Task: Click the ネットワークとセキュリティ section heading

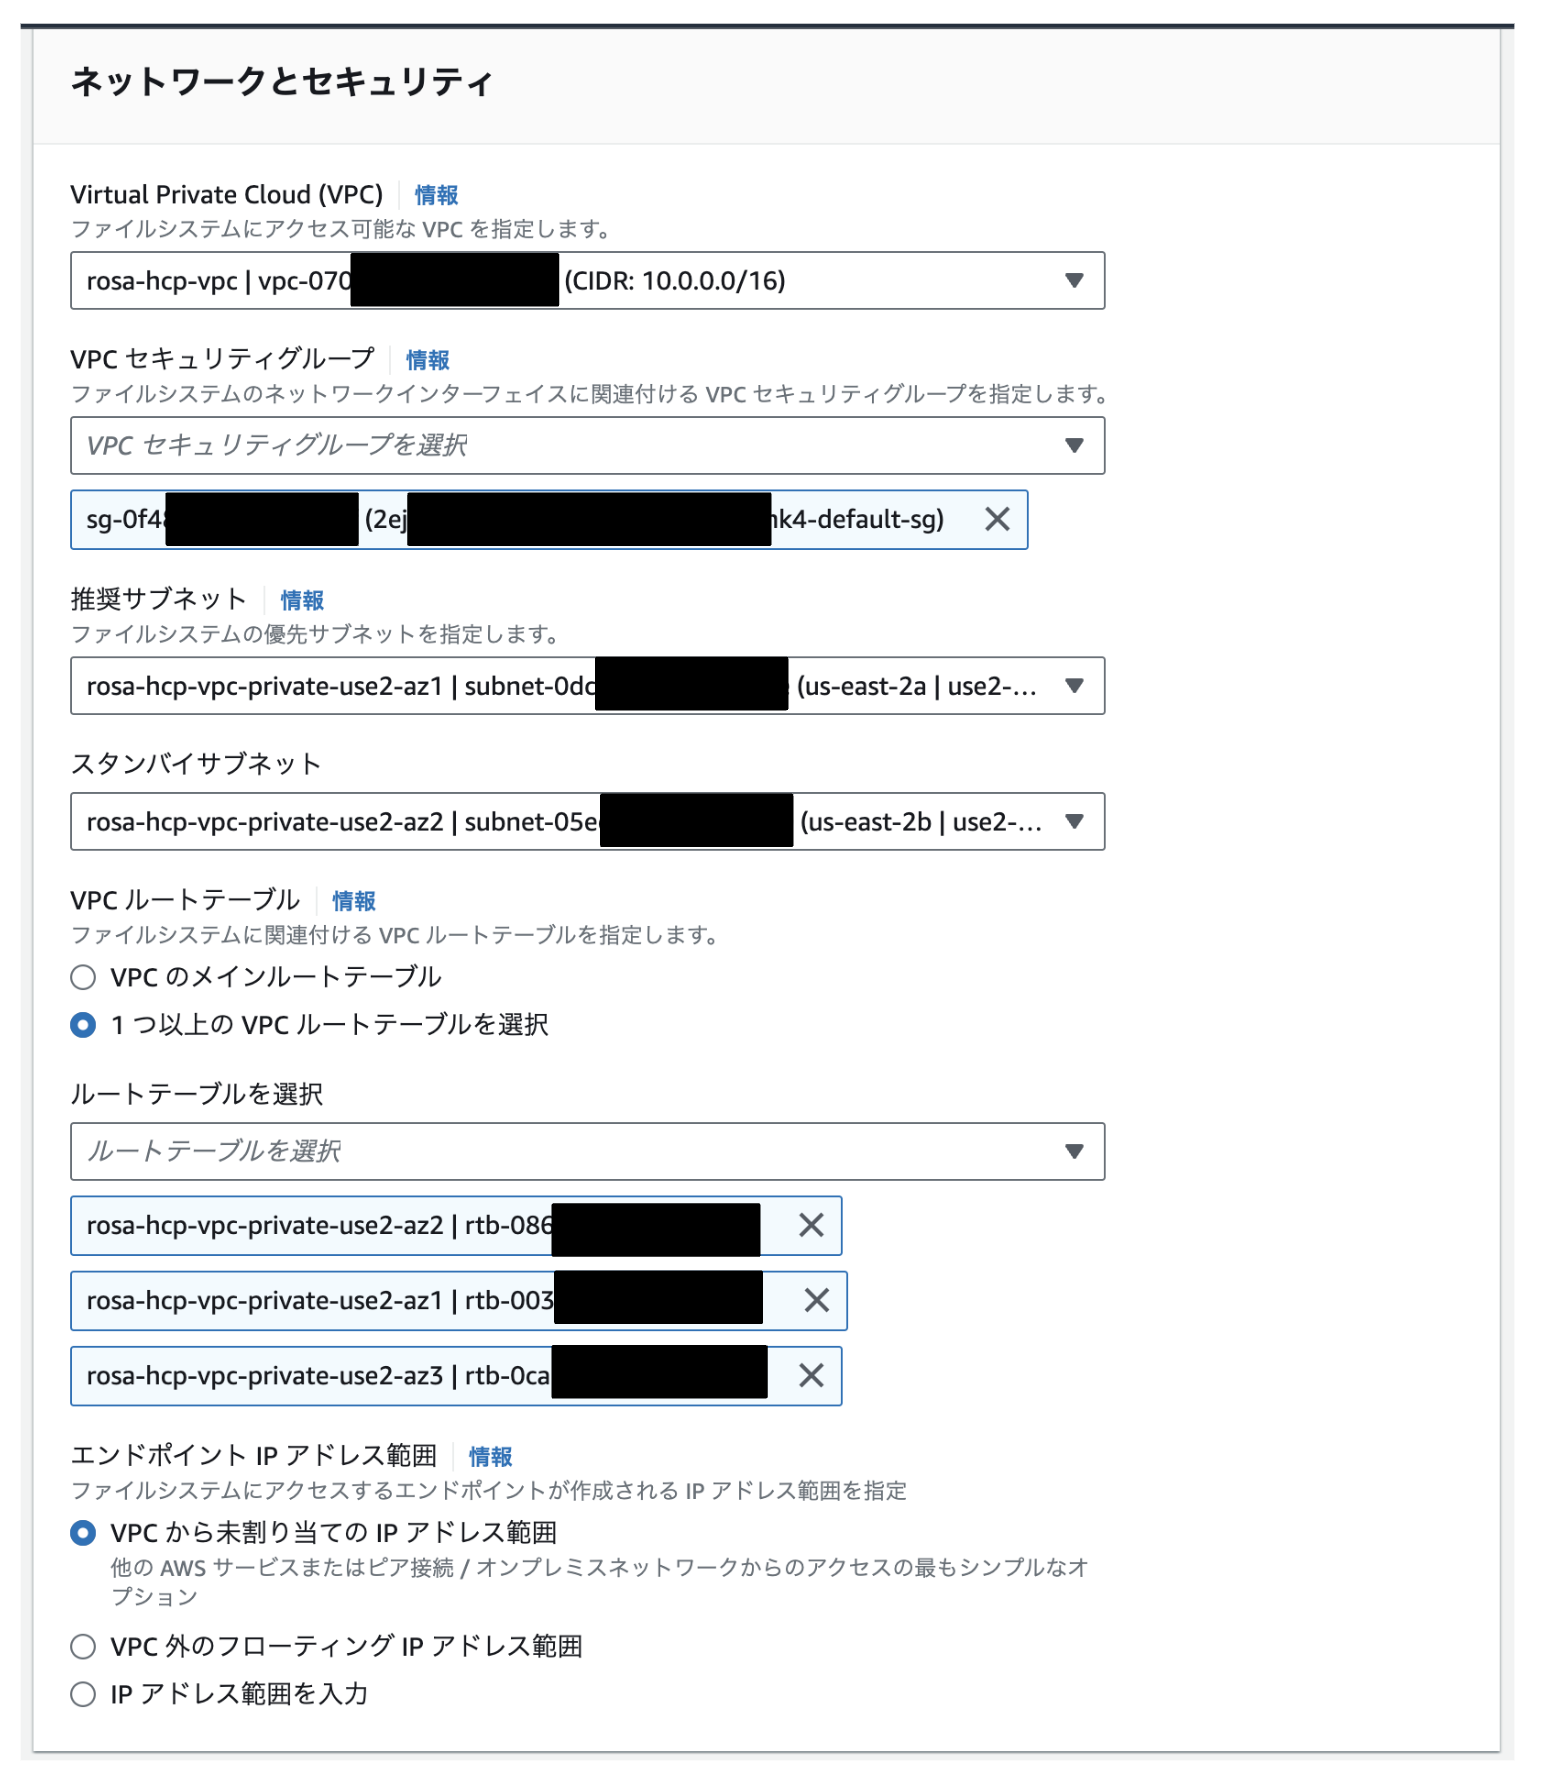Action: point(282,82)
